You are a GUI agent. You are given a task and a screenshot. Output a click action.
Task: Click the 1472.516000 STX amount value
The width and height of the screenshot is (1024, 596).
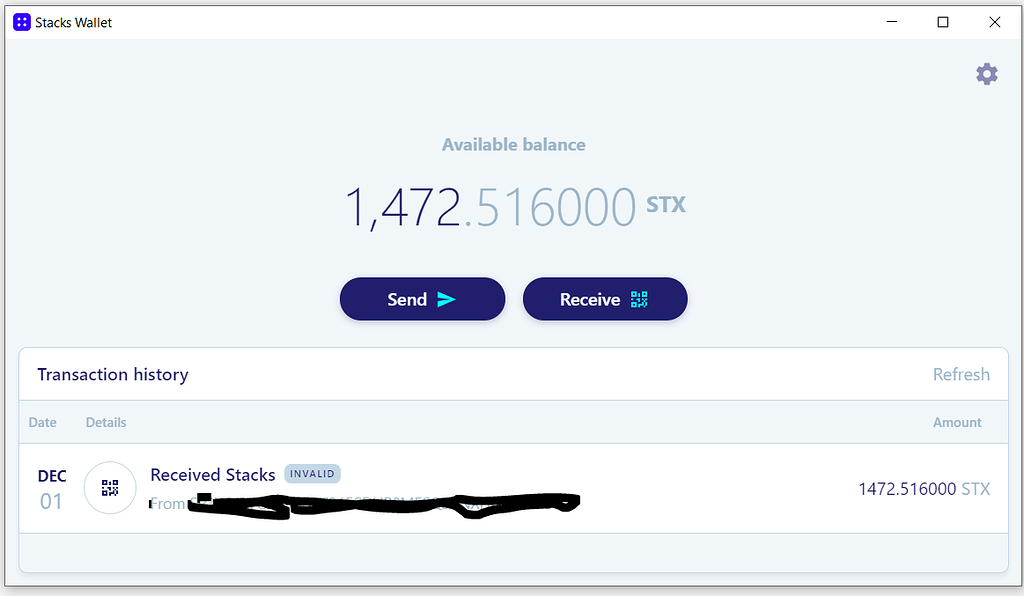pos(923,488)
